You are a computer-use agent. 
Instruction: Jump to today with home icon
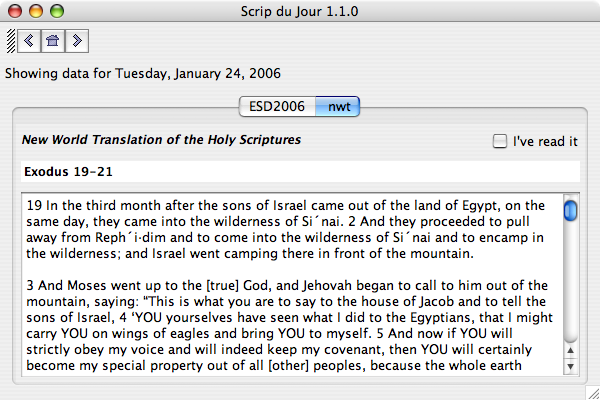click(x=53, y=41)
